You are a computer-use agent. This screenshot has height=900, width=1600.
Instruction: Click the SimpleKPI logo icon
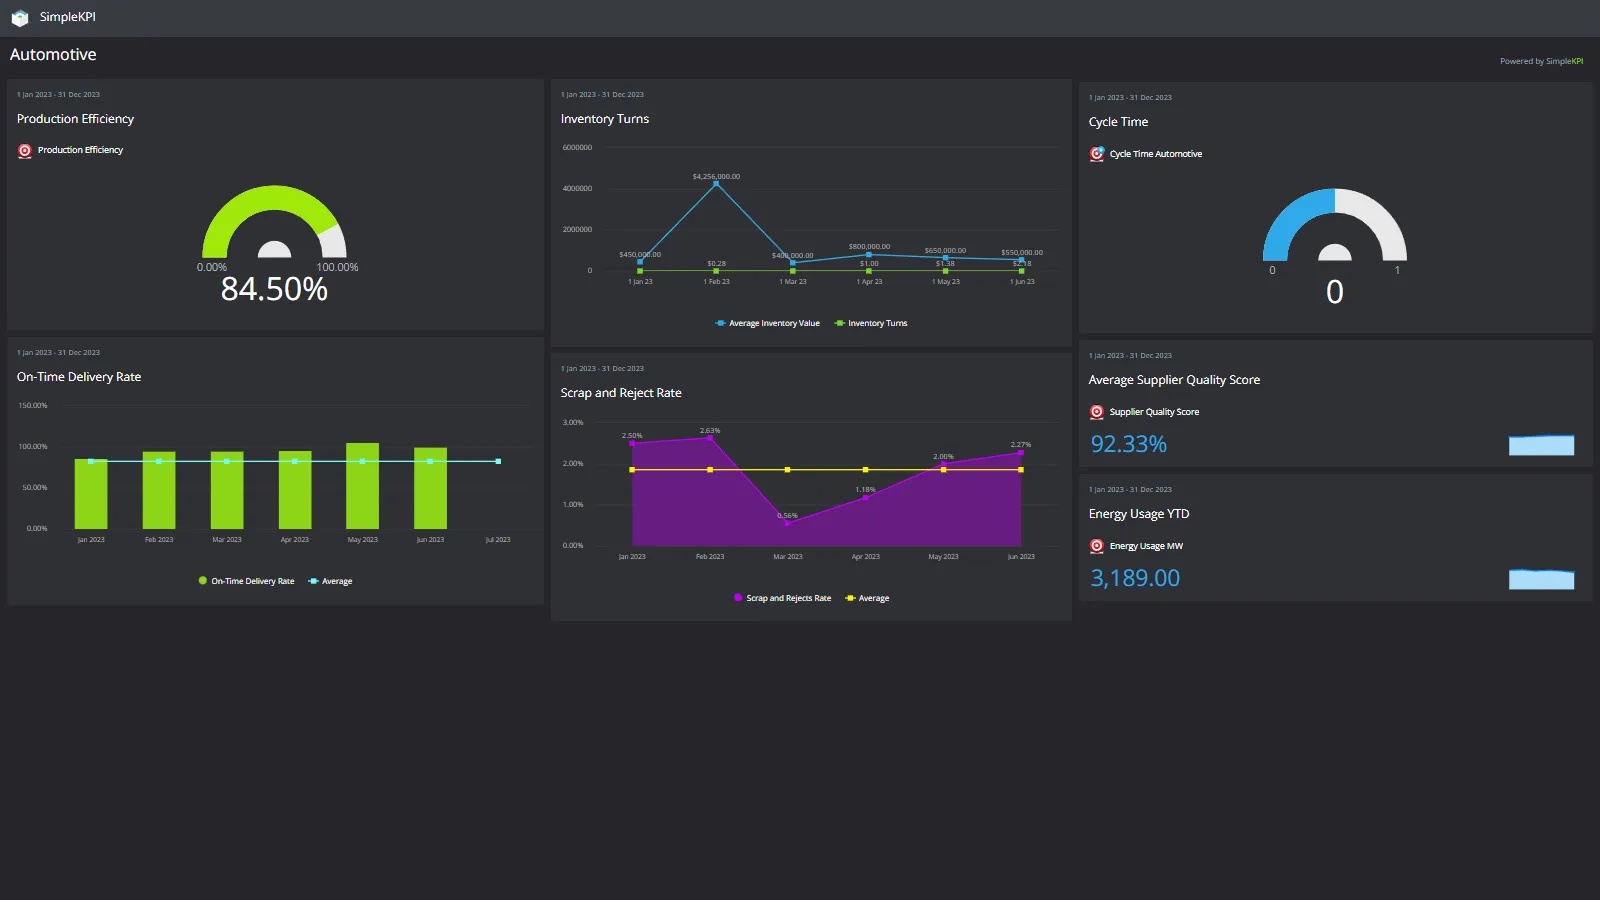coord(20,16)
